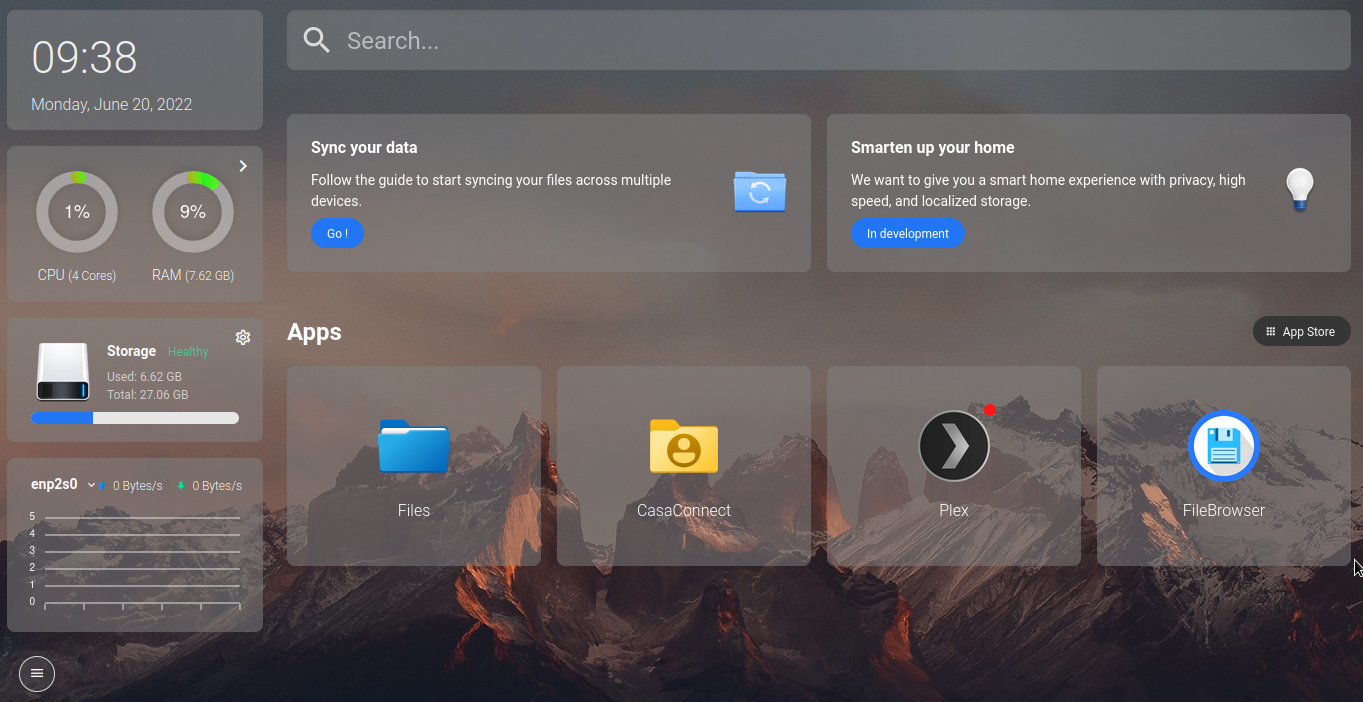This screenshot has width=1363, height=702.
Task: Open the Plex app icon
Action: pyautogui.click(x=954, y=446)
